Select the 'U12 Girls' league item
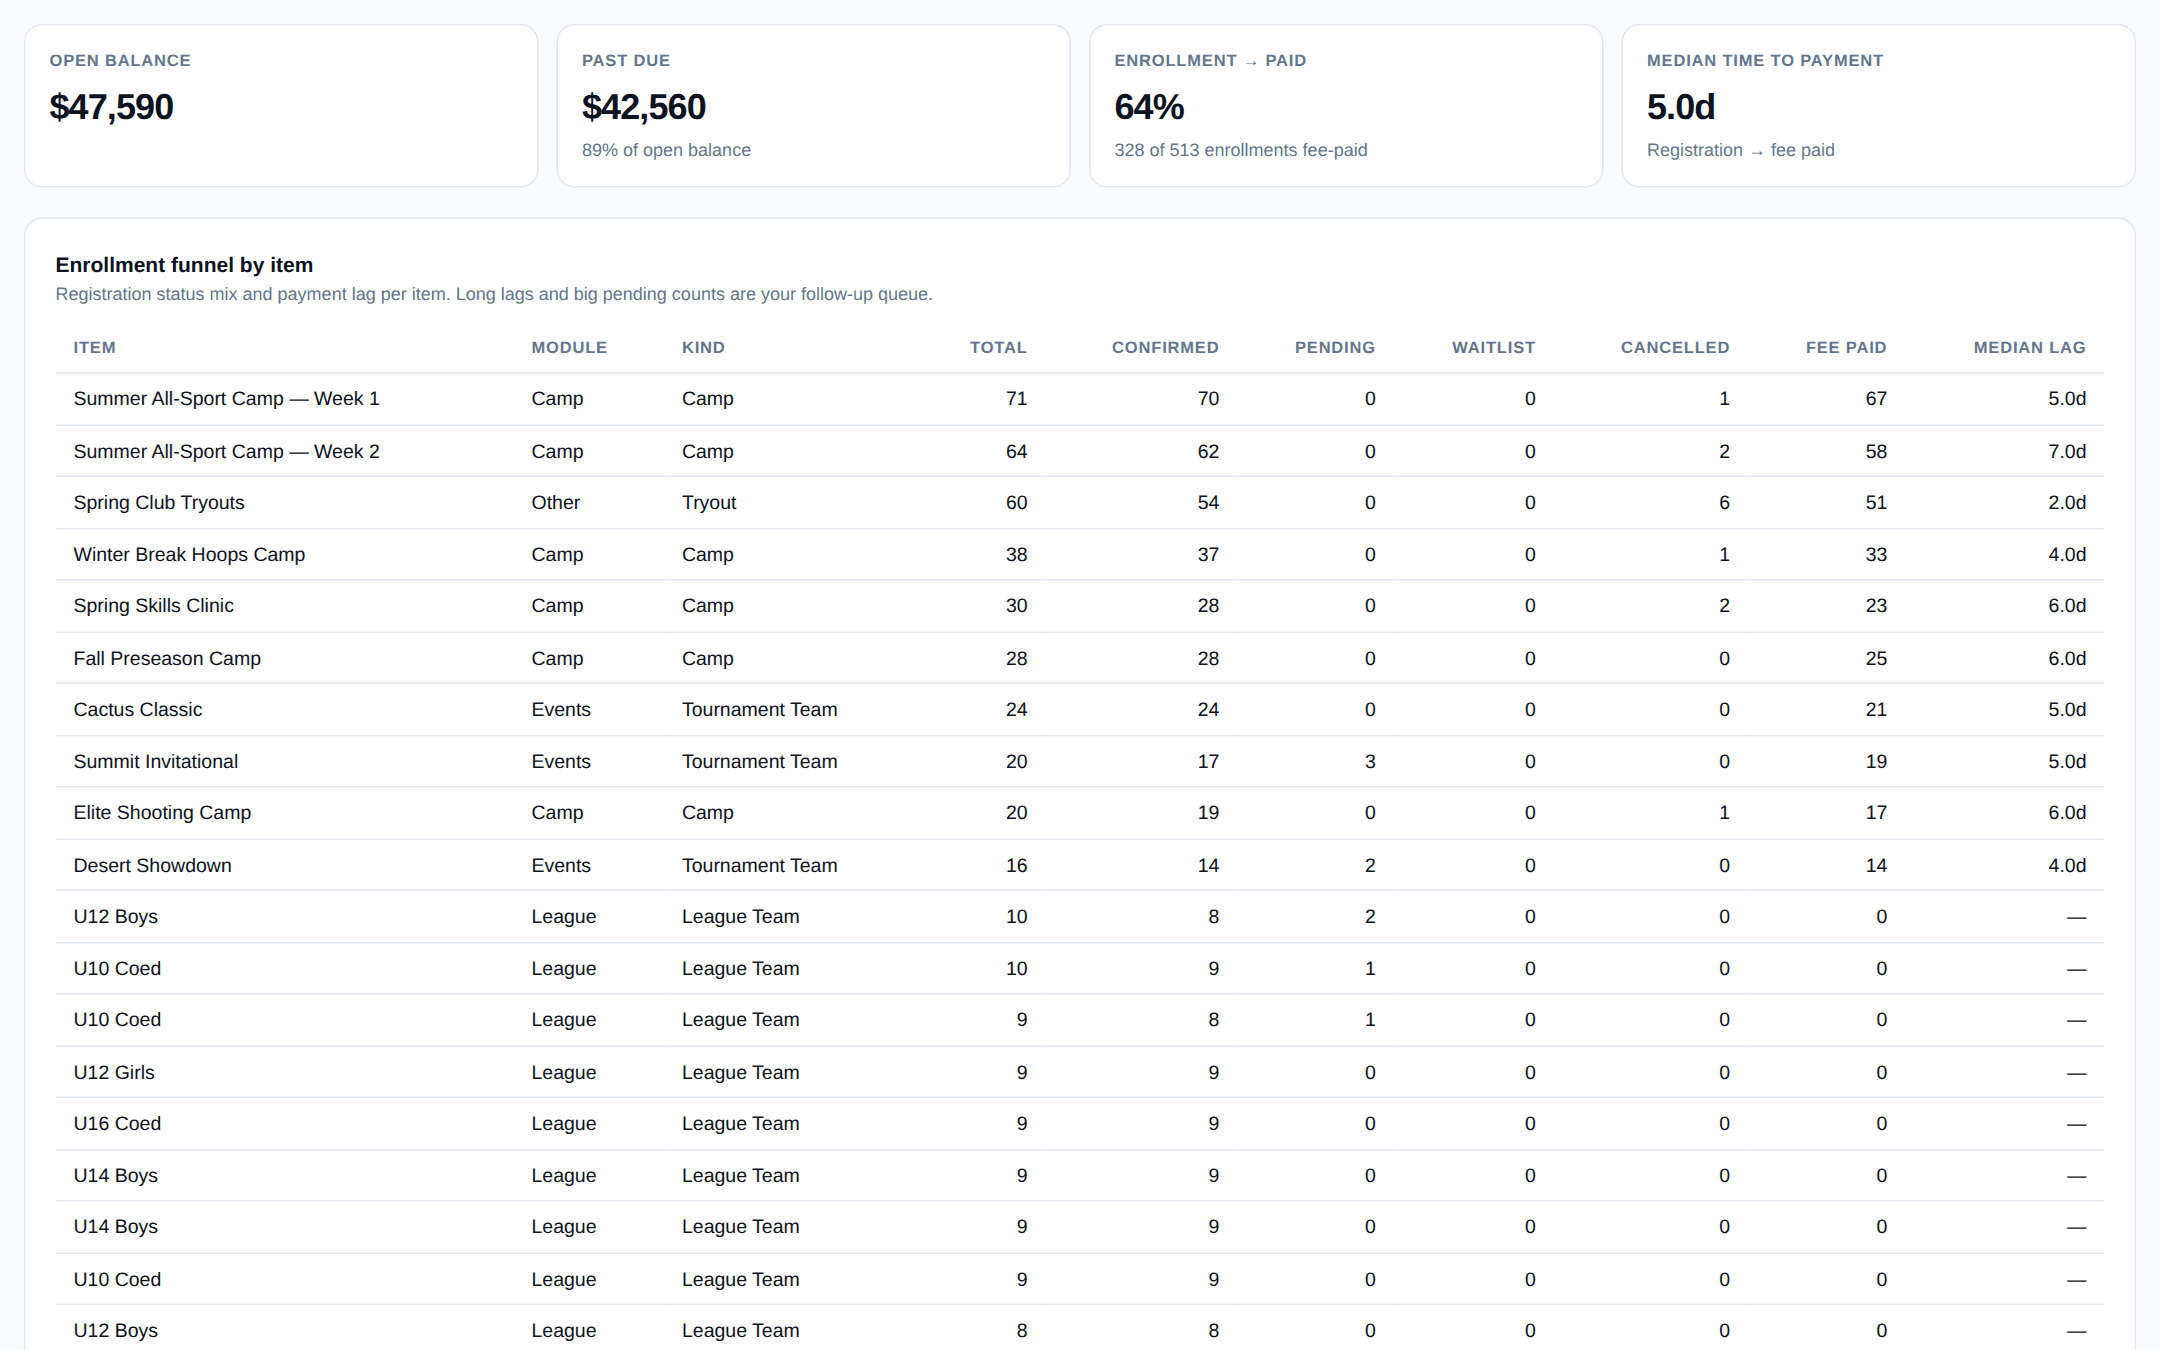2160x1350 pixels. [x=114, y=1073]
